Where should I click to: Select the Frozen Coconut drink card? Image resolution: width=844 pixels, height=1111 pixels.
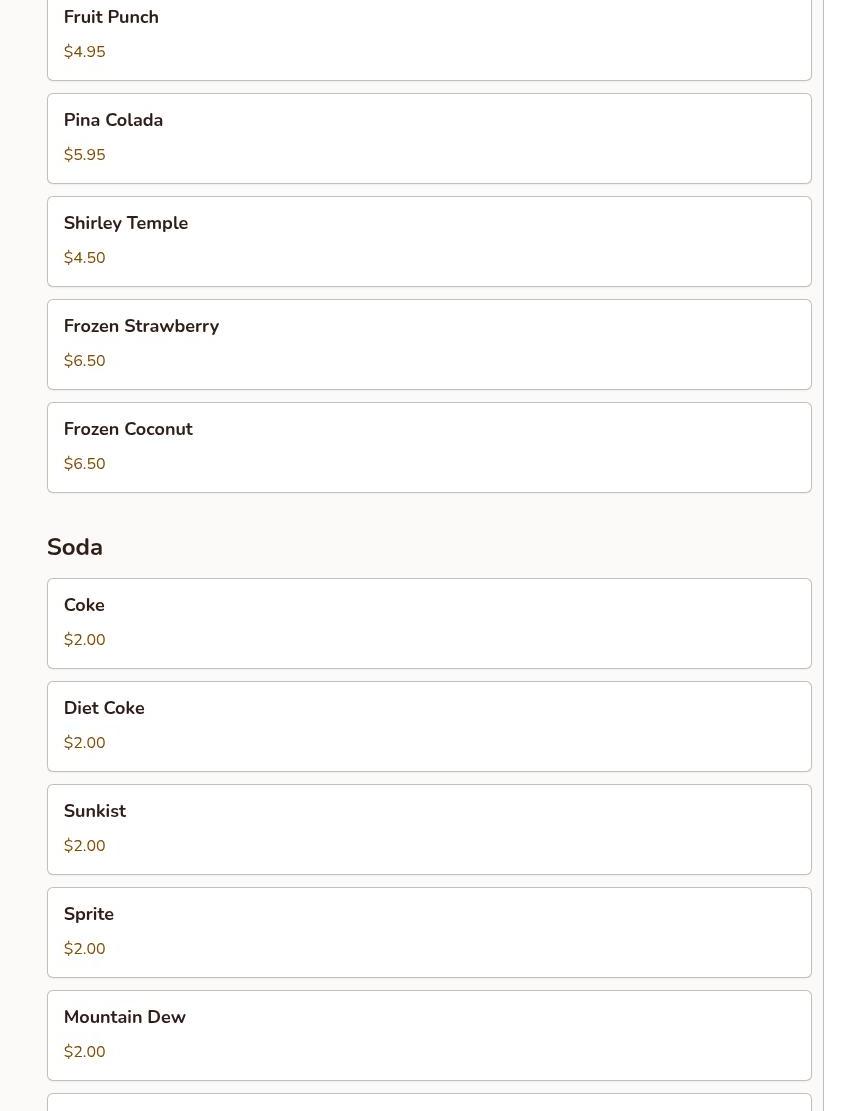429,447
